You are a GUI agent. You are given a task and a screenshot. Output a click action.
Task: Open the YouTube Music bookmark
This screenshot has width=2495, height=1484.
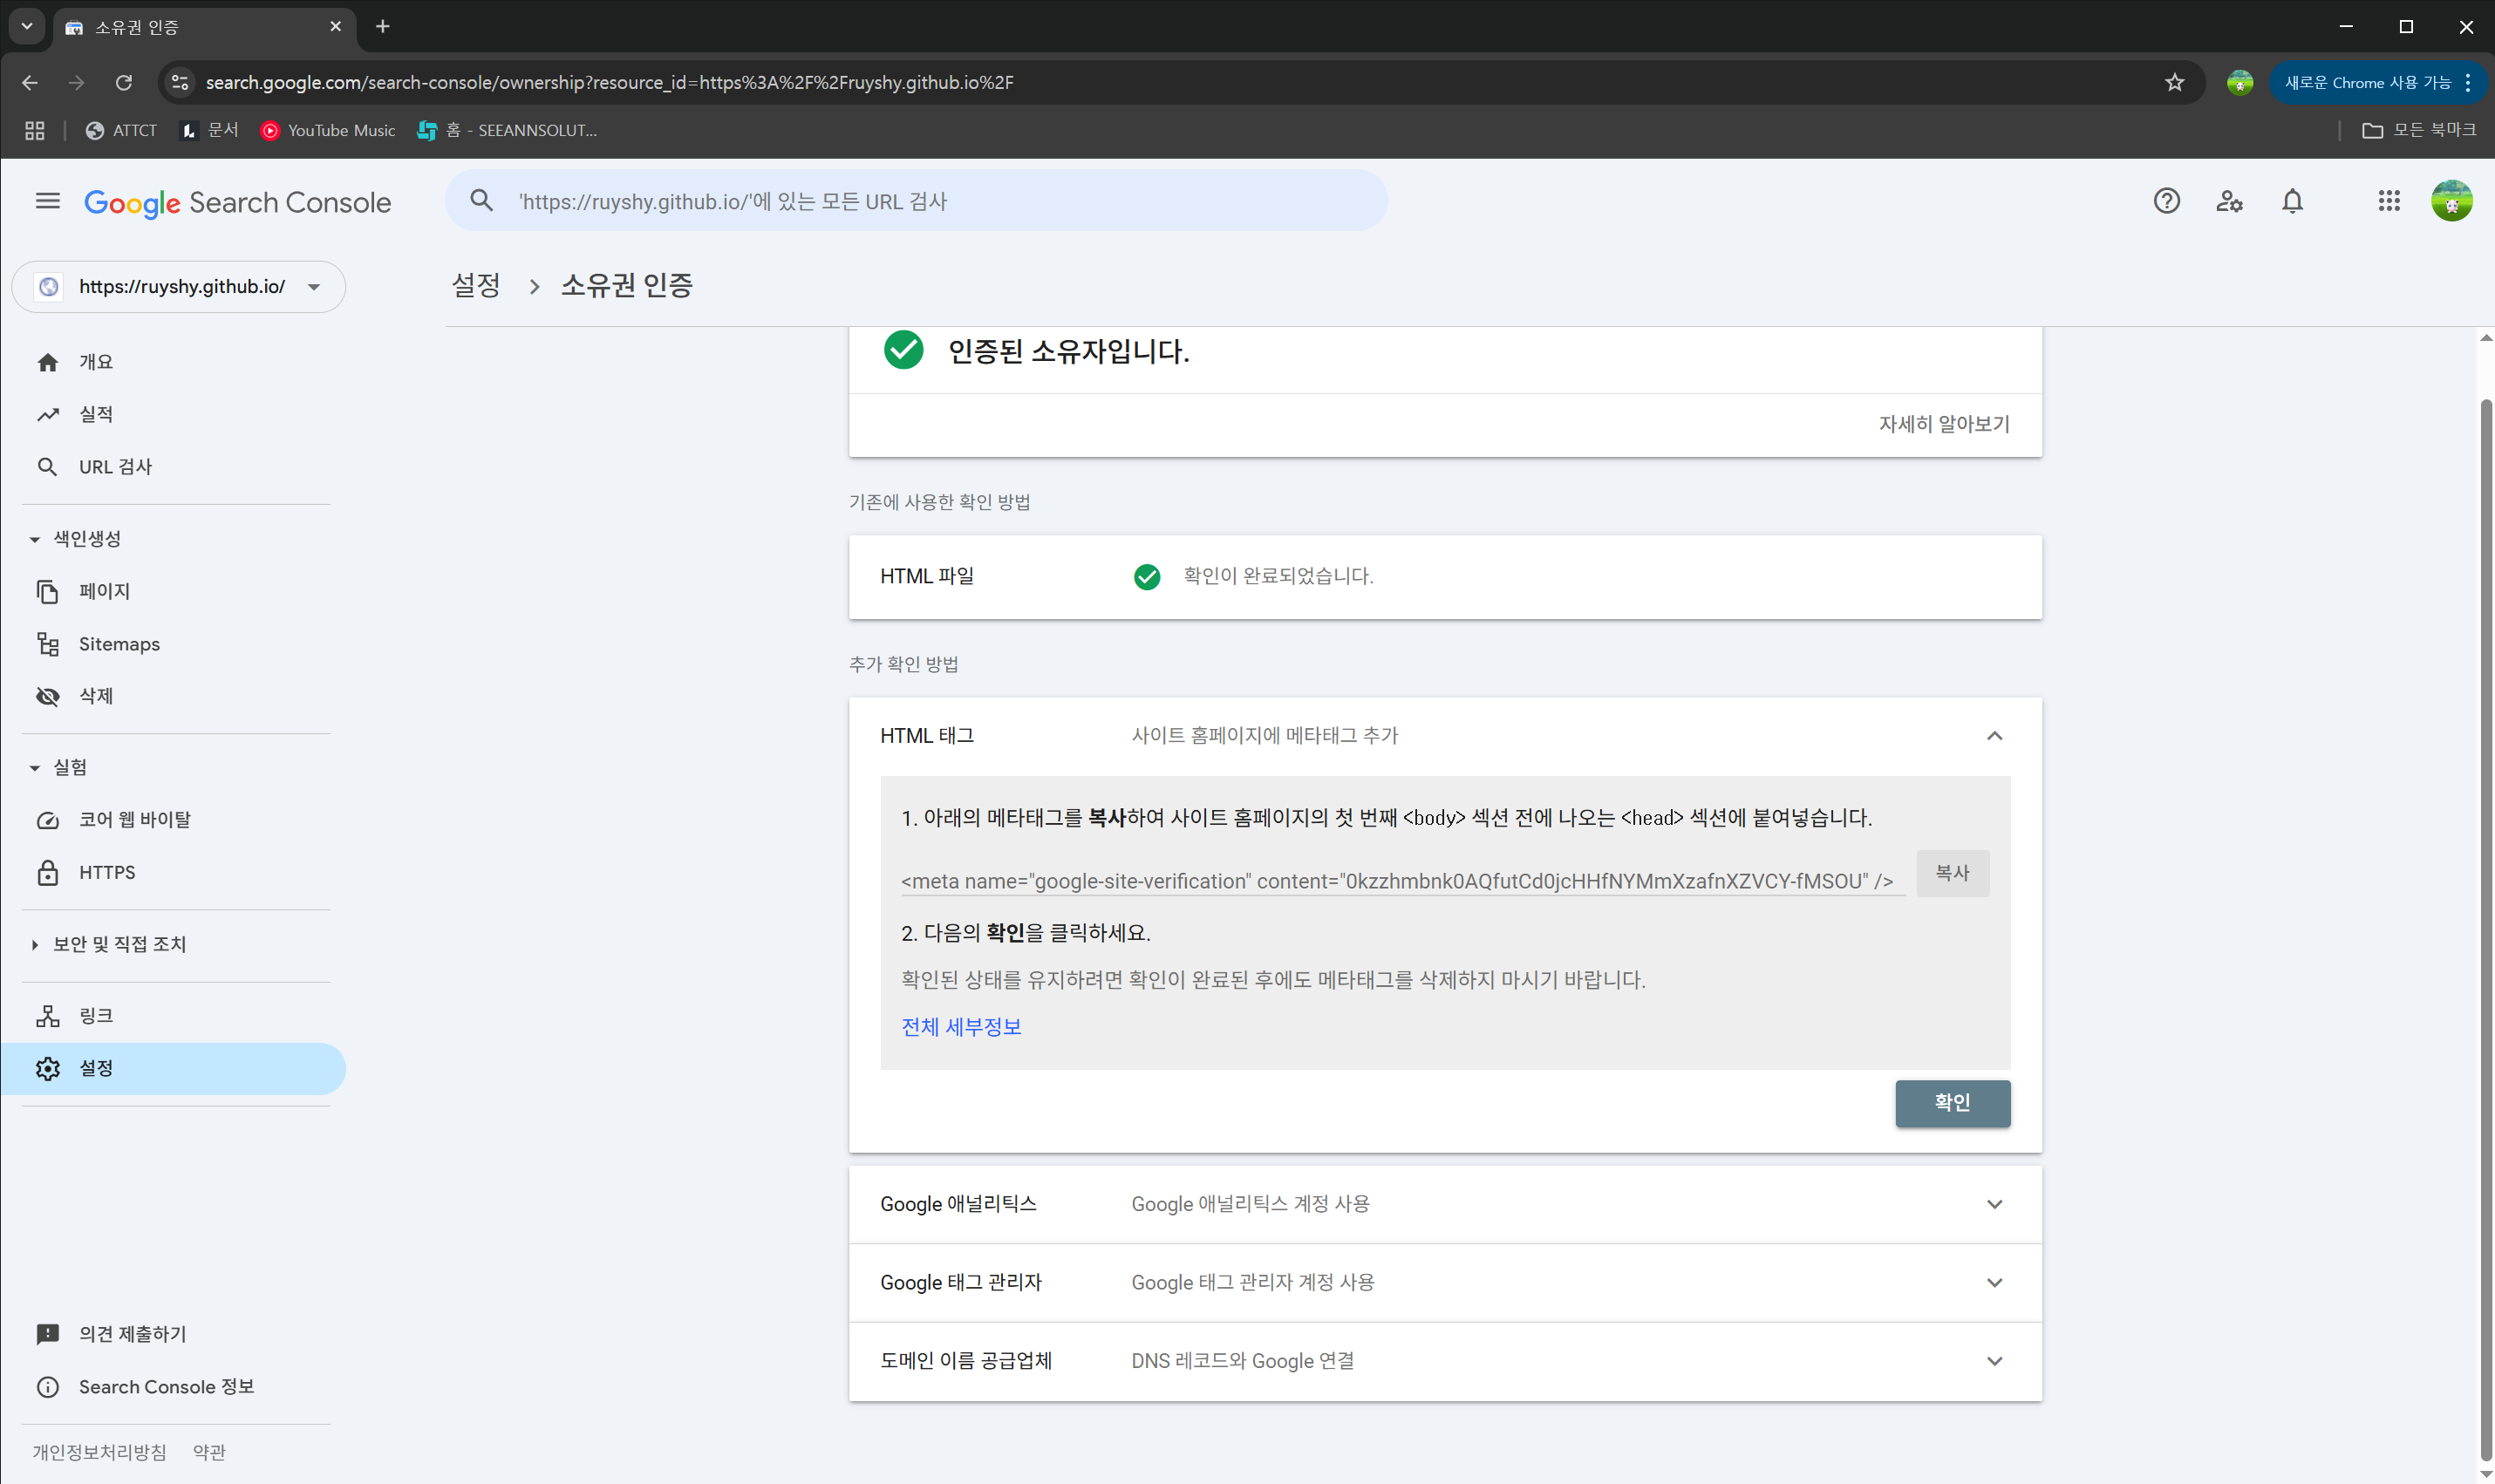(x=327, y=130)
